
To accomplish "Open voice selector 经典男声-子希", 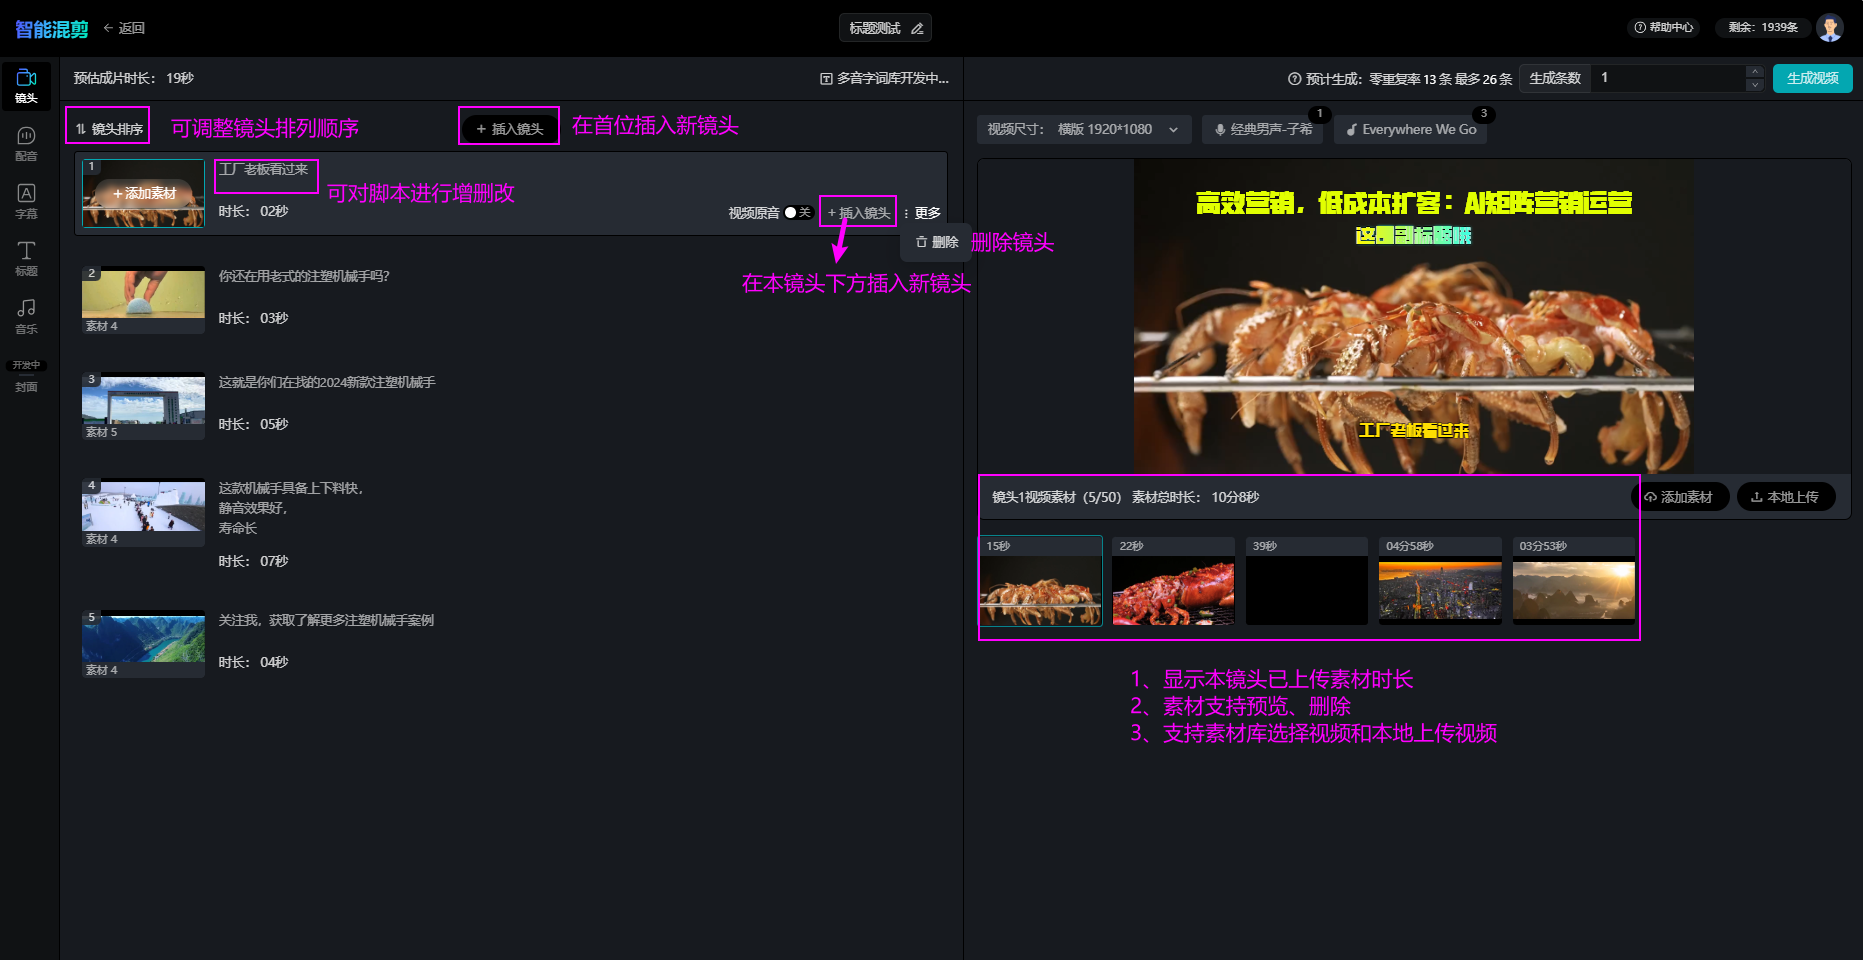I will (1262, 129).
